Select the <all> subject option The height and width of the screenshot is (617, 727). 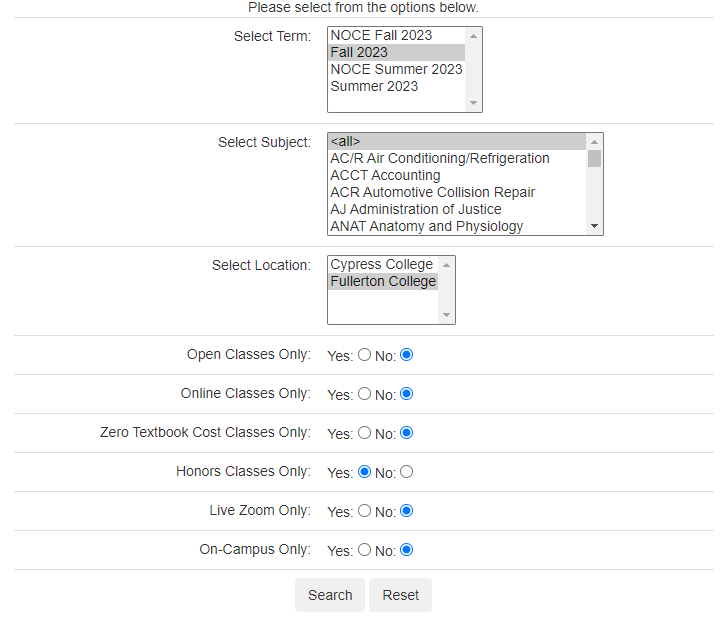tap(457, 141)
